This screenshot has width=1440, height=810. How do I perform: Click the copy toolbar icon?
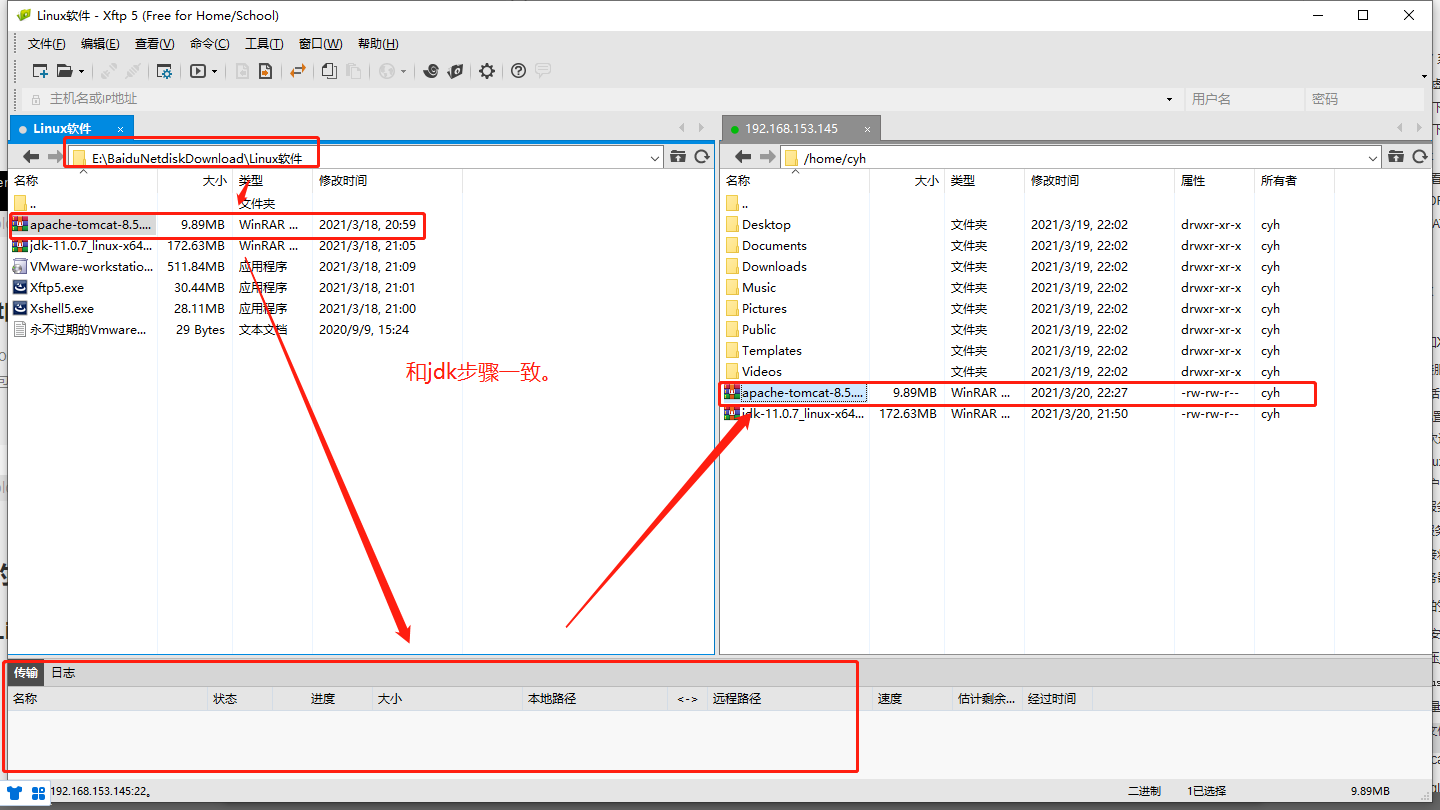pyautogui.click(x=328, y=71)
